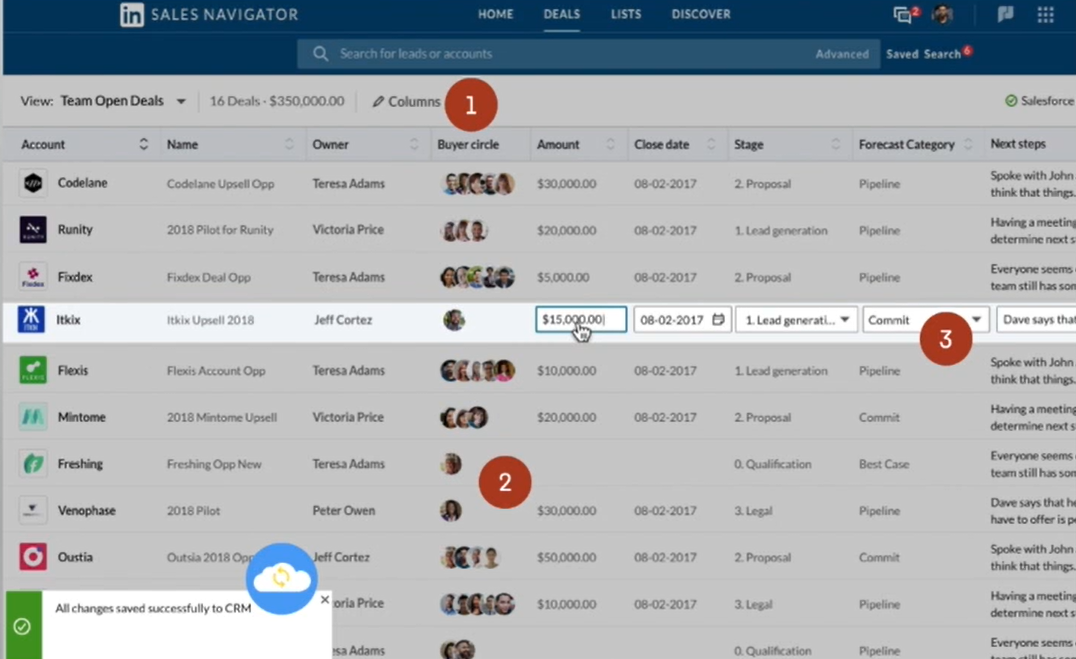Open the apps grid icon top right
This screenshot has width=1076, height=659.
1045,14
